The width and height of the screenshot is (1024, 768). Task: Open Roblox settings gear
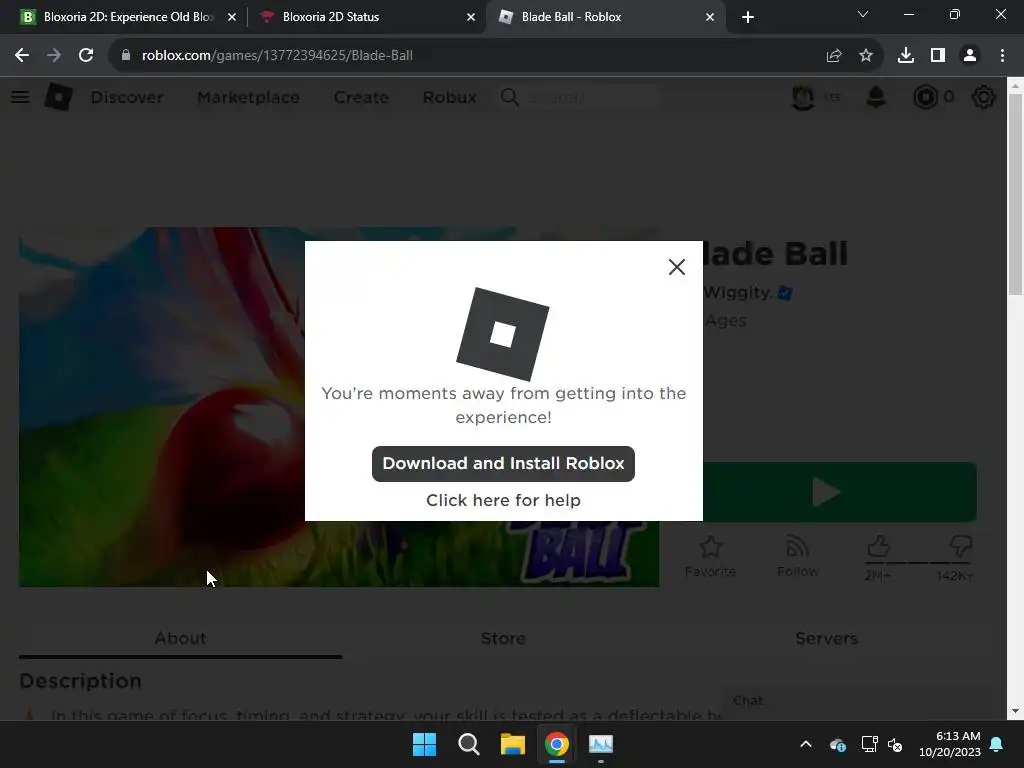(984, 97)
